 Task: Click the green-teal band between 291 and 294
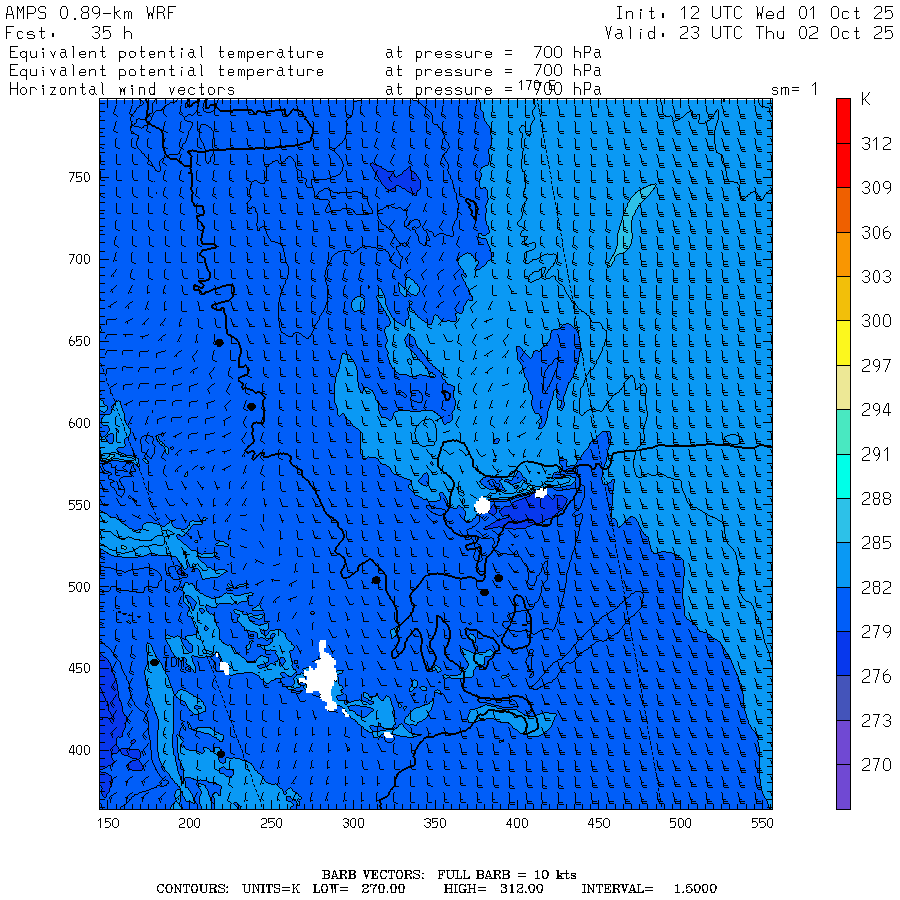click(x=843, y=432)
